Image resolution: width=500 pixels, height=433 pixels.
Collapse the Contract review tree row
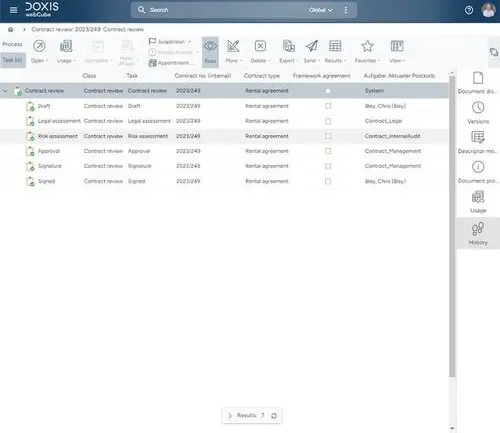[x=5, y=91]
